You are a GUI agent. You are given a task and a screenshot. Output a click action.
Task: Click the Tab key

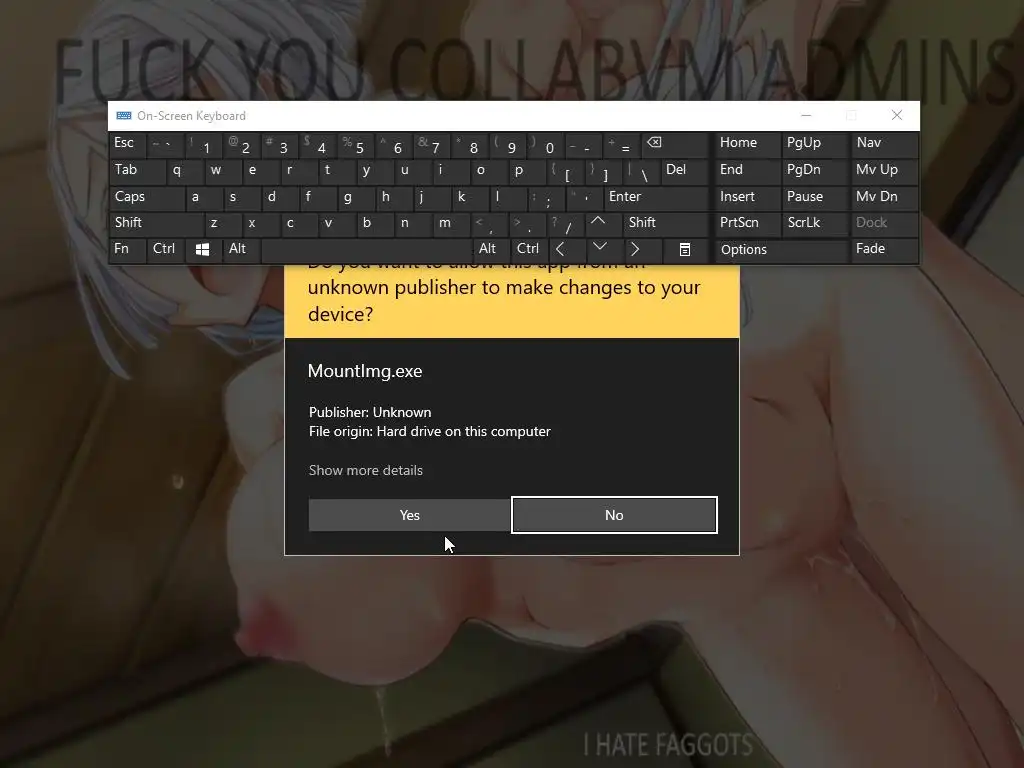pos(137,170)
